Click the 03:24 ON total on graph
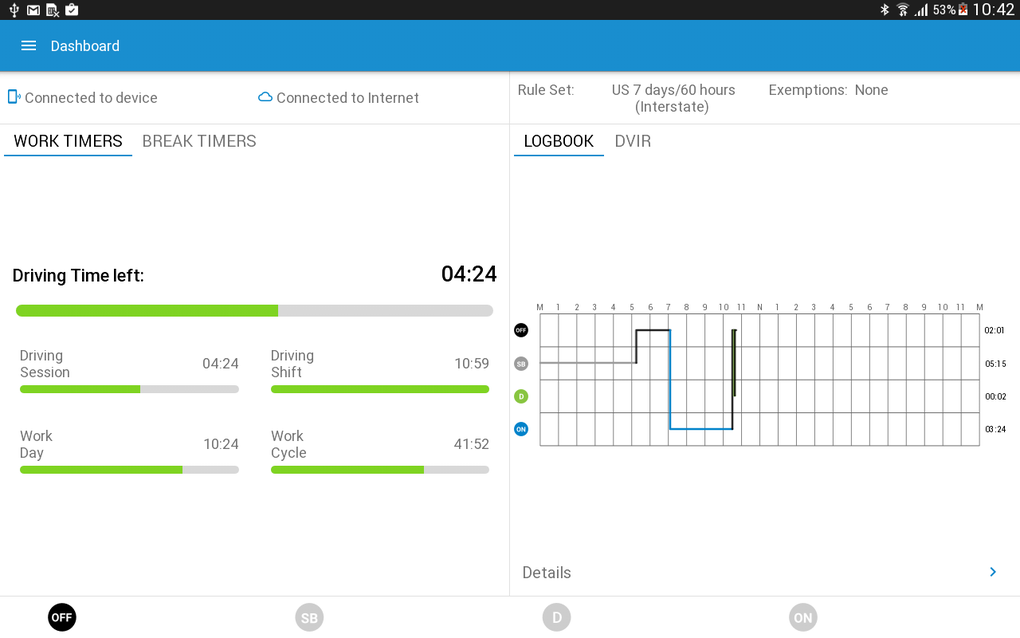The image size is (1020, 638). point(995,429)
